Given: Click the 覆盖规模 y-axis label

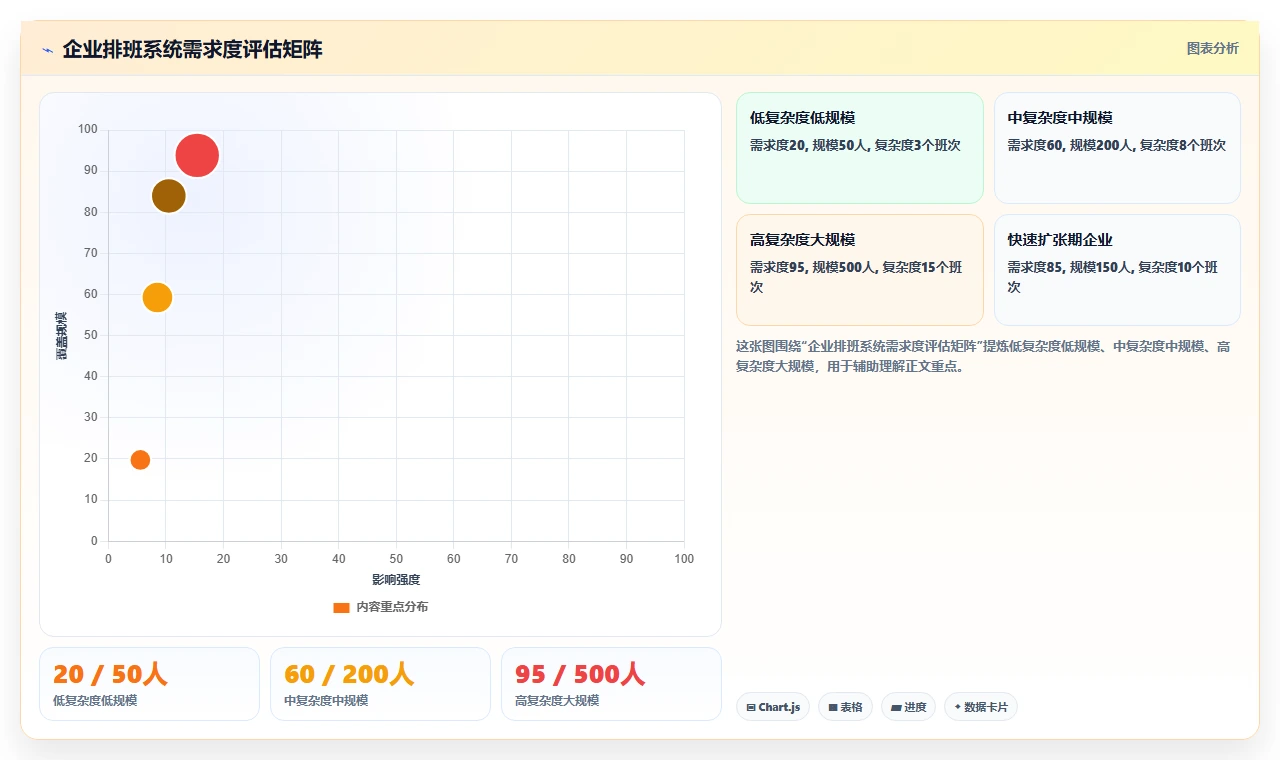Looking at the screenshot, I should click(x=62, y=336).
